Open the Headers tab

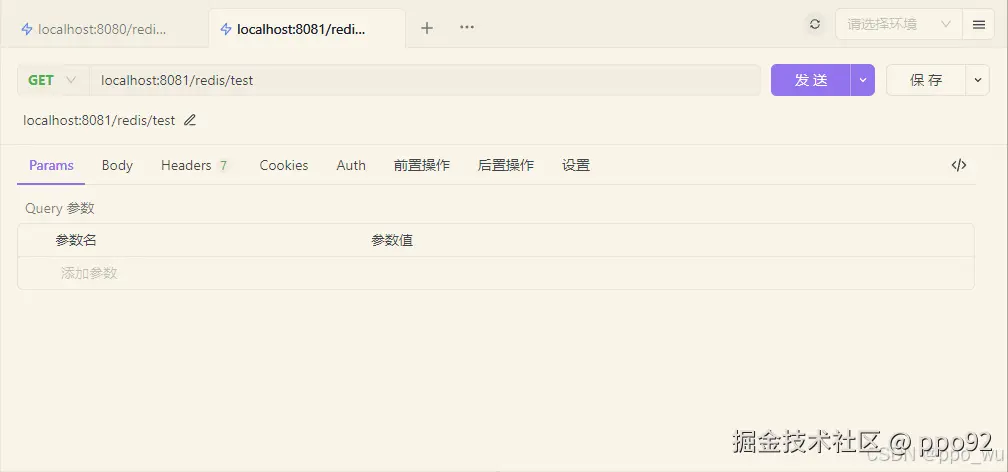pyautogui.click(x=194, y=165)
